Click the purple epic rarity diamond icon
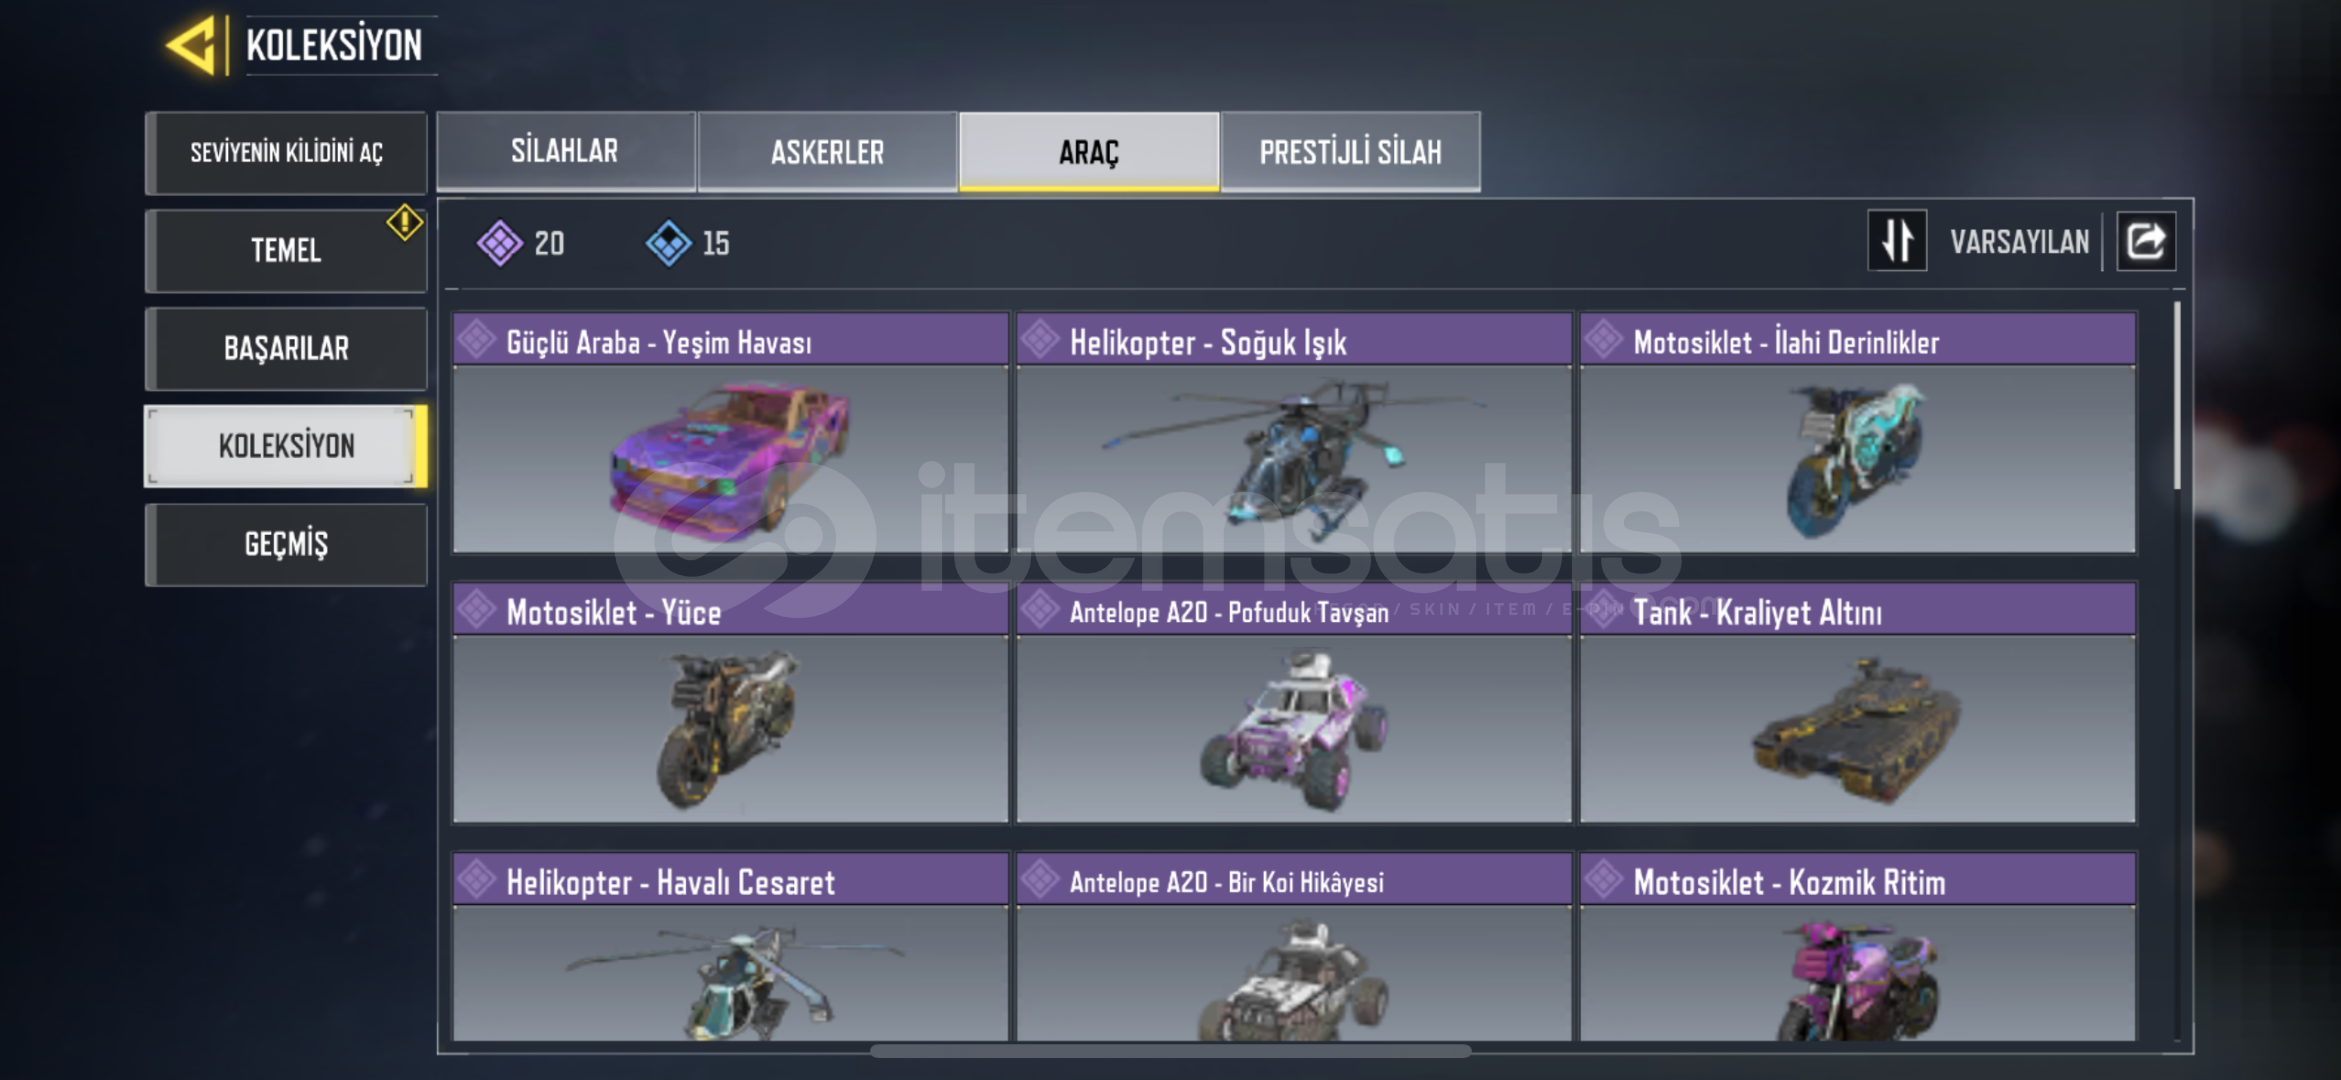 pos(499,243)
